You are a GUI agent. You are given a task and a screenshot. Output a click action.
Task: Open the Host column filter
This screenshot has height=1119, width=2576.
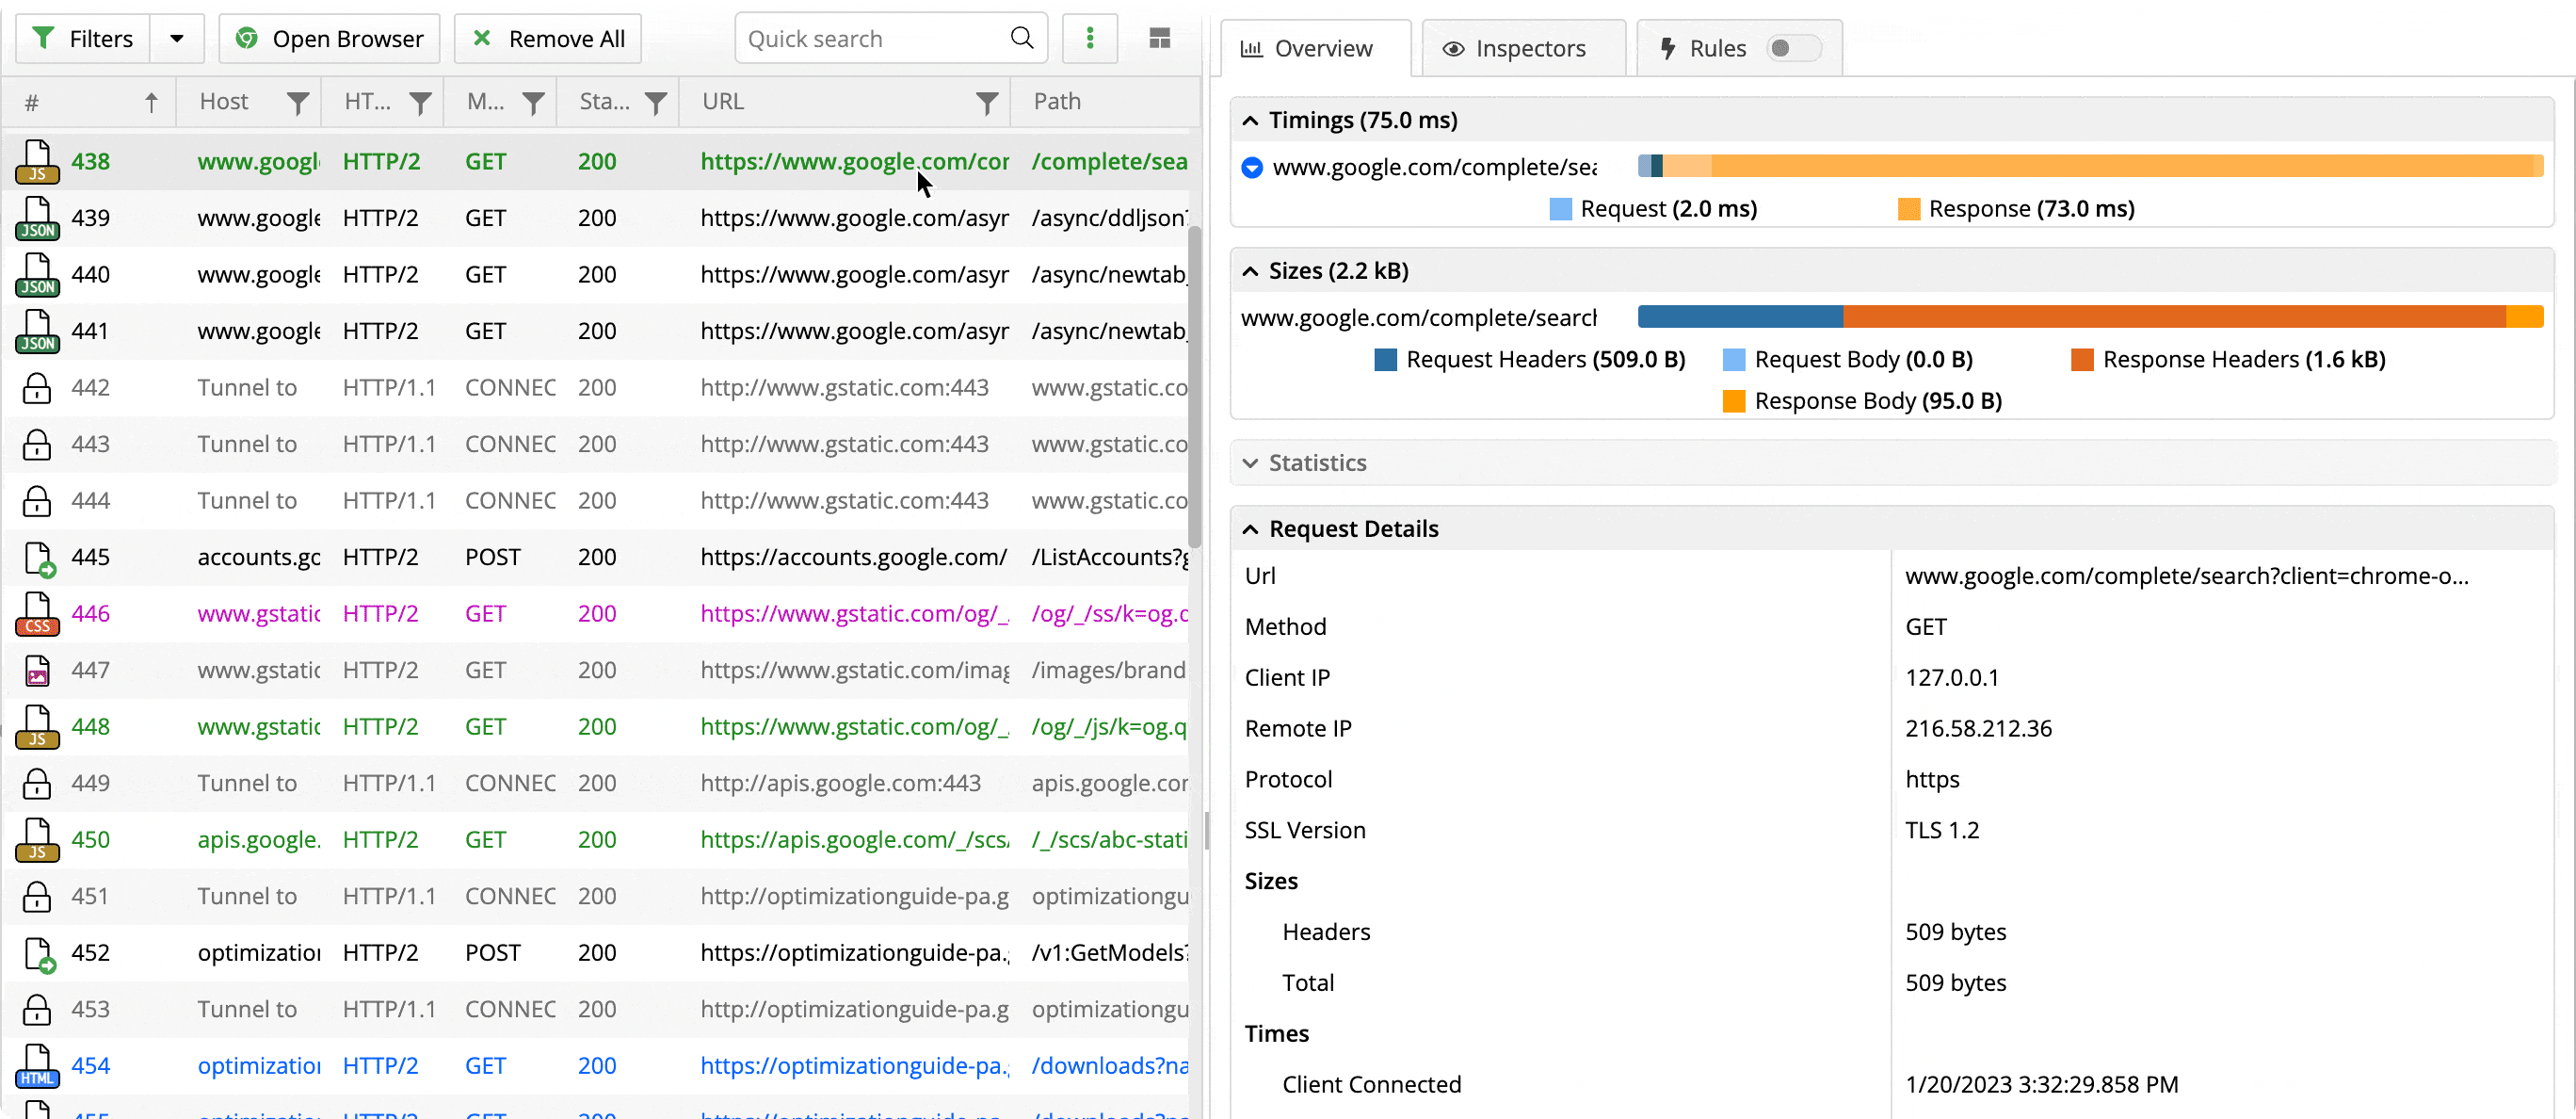pyautogui.click(x=297, y=101)
